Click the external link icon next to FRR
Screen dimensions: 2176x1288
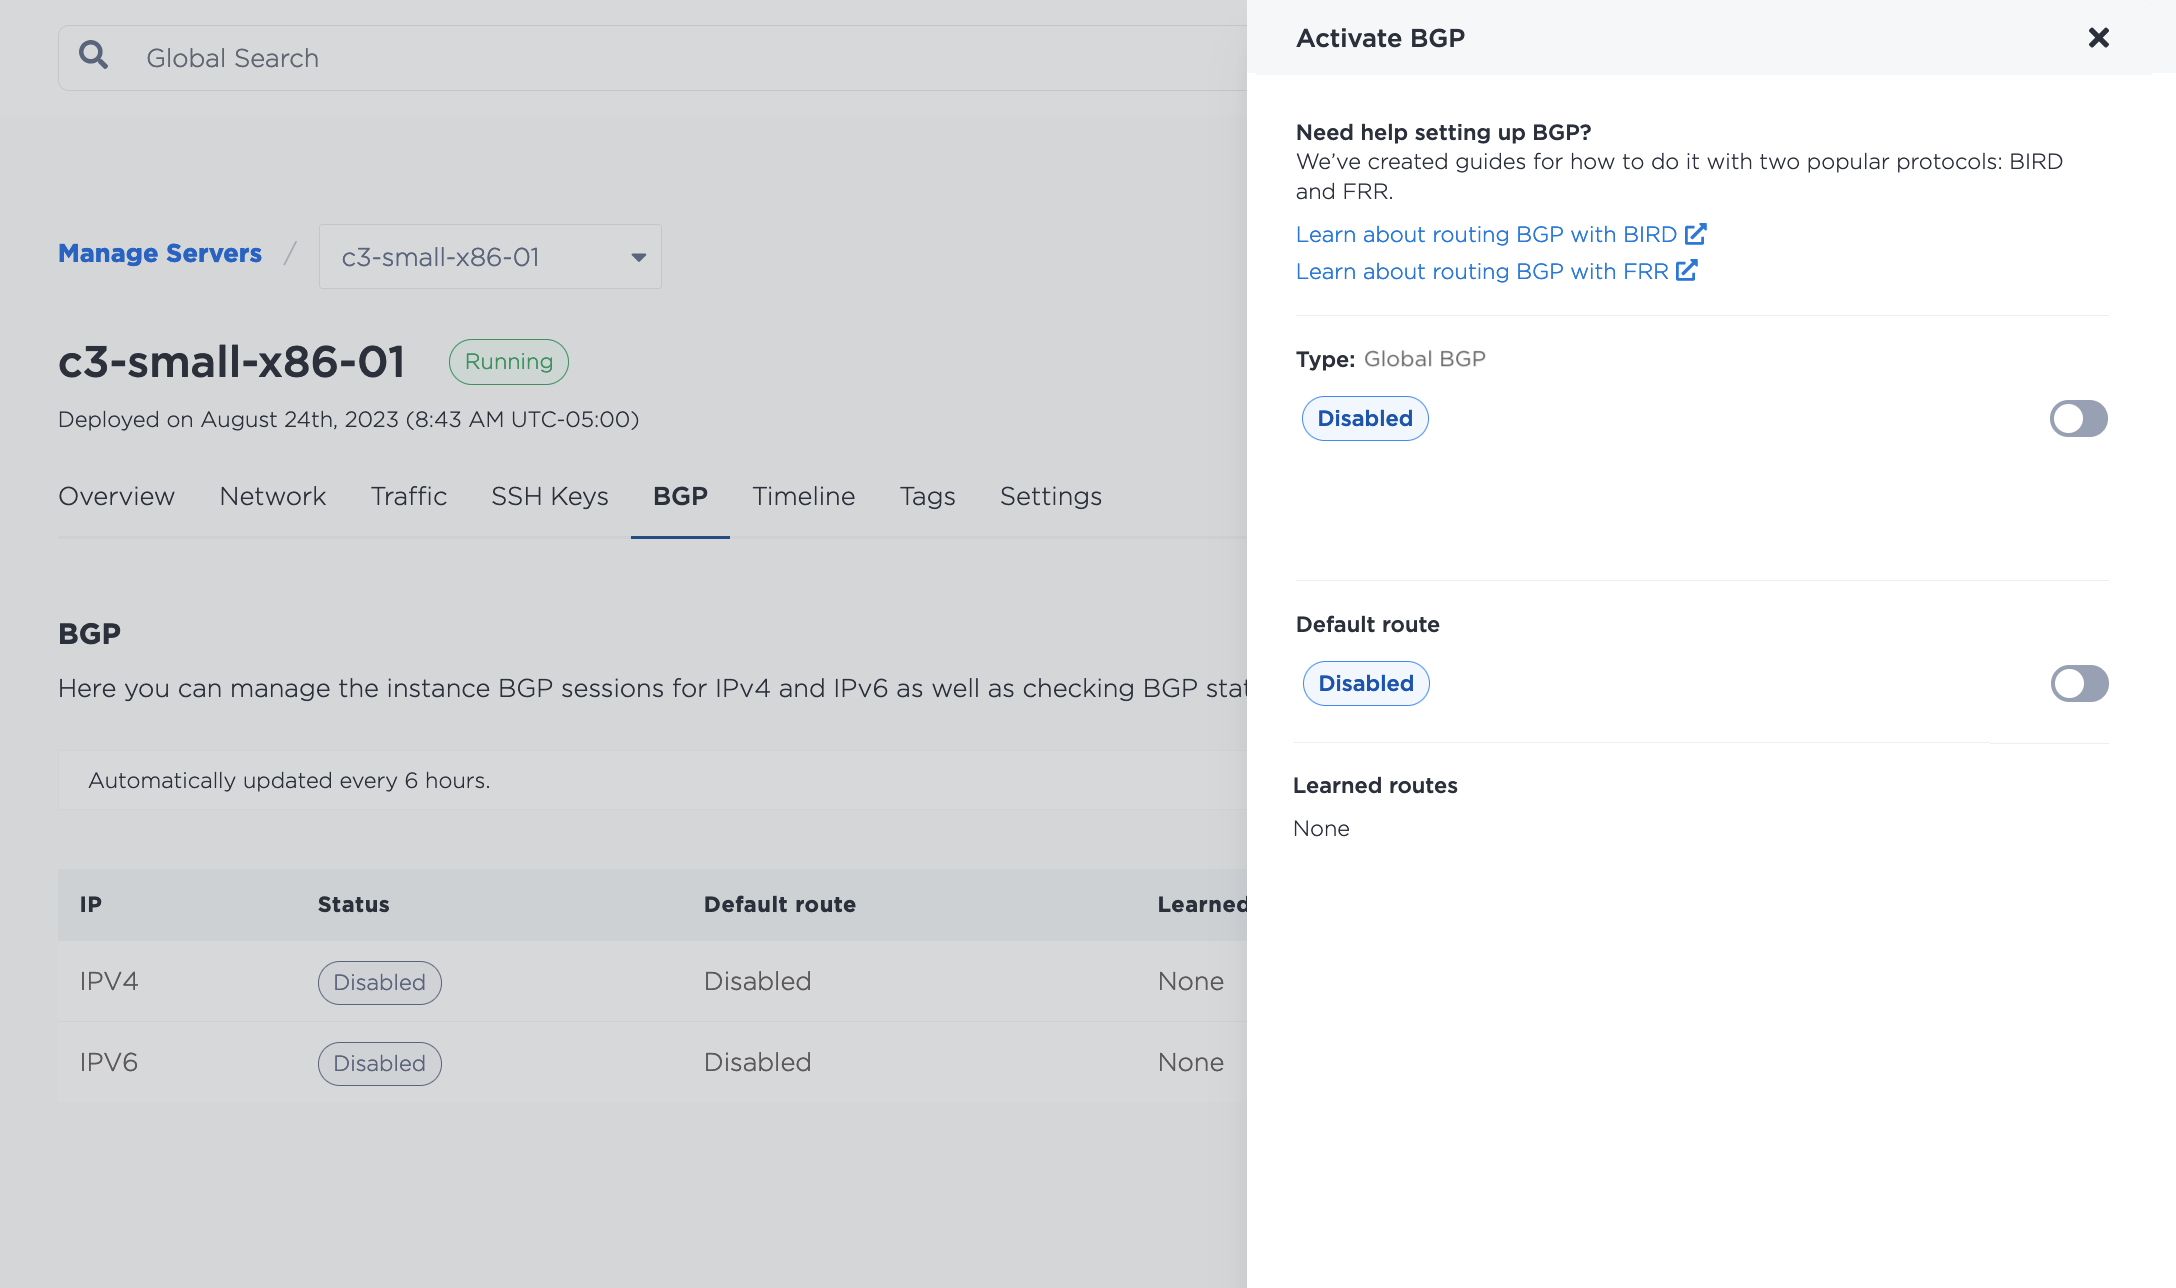(1687, 271)
